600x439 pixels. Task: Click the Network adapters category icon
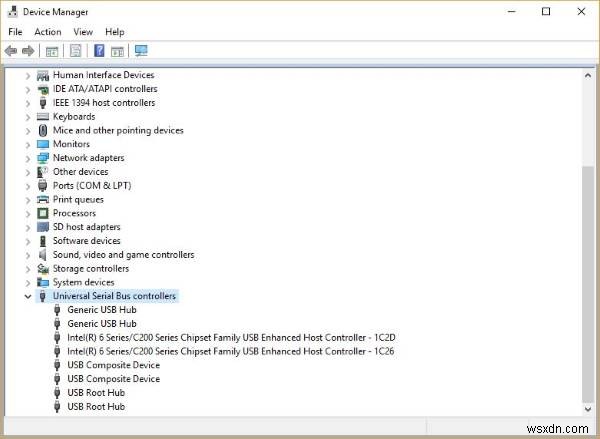tap(43, 158)
